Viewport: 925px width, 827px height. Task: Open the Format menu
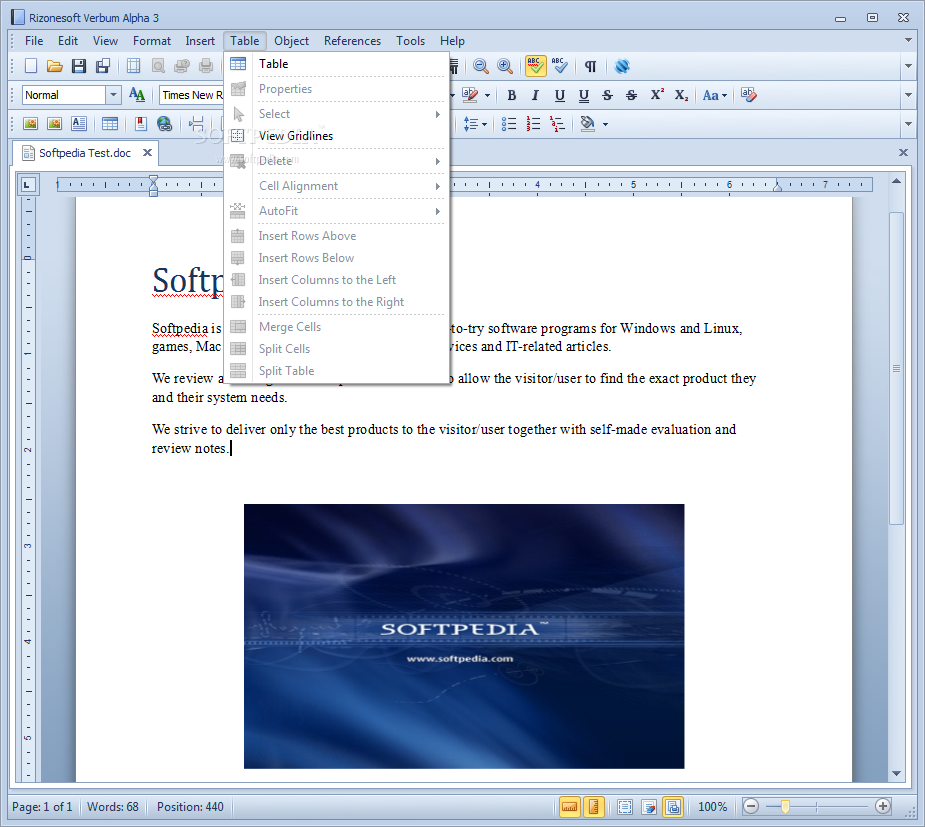coord(152,41)
